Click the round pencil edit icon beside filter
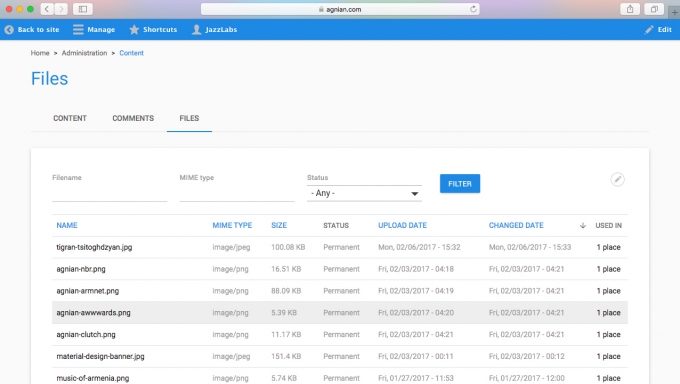 pyautogui.click(x=618, y=179)
